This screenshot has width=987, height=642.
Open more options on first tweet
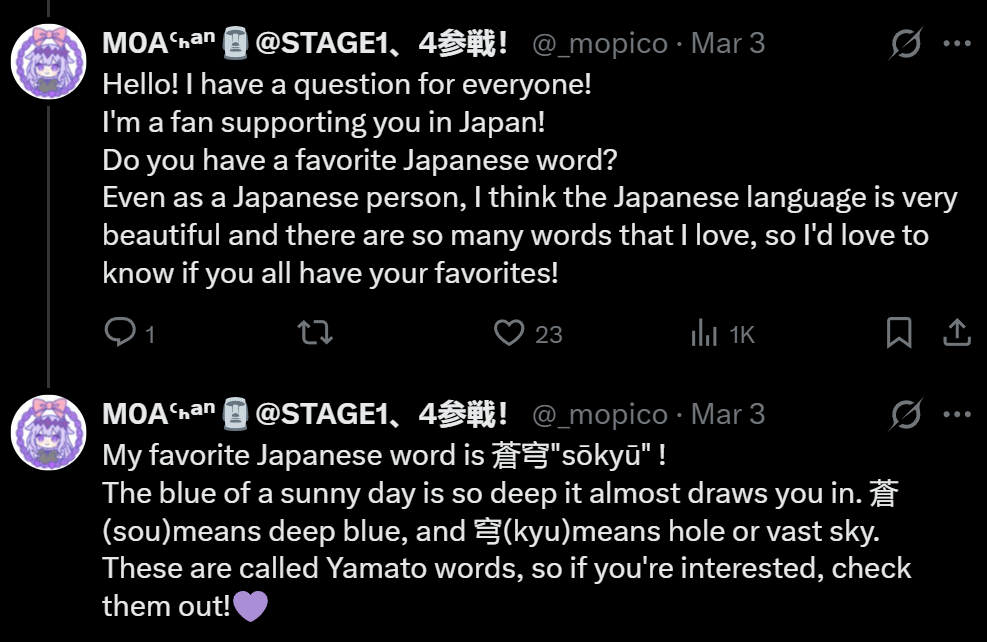click(x=957, y=43)
